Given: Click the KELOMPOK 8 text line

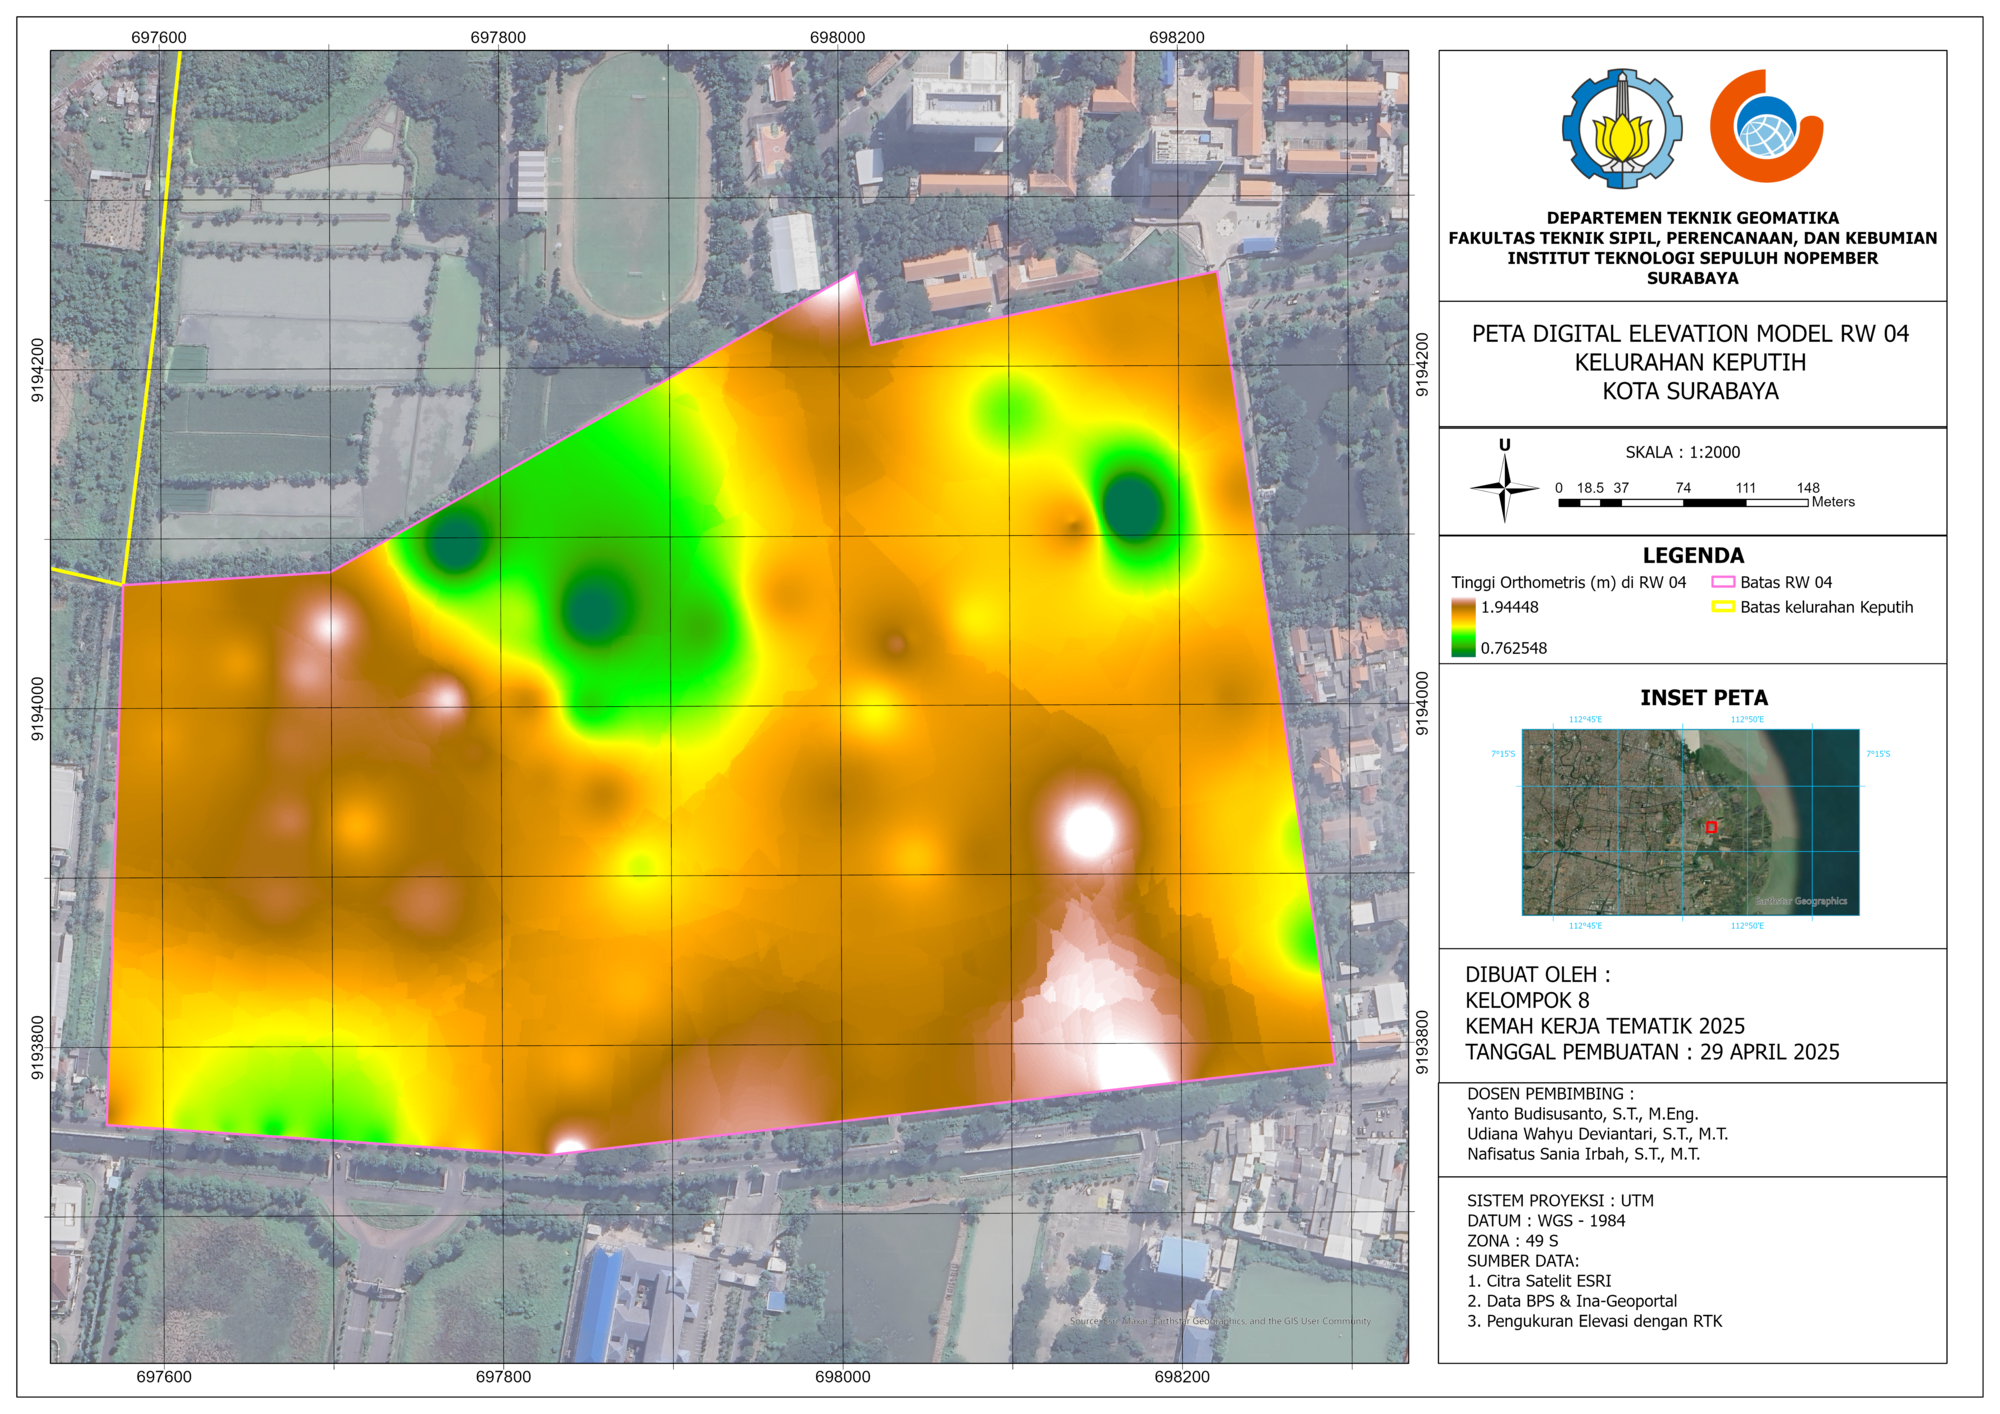Looking at the screenshot, I should tap(1526, 1000).
